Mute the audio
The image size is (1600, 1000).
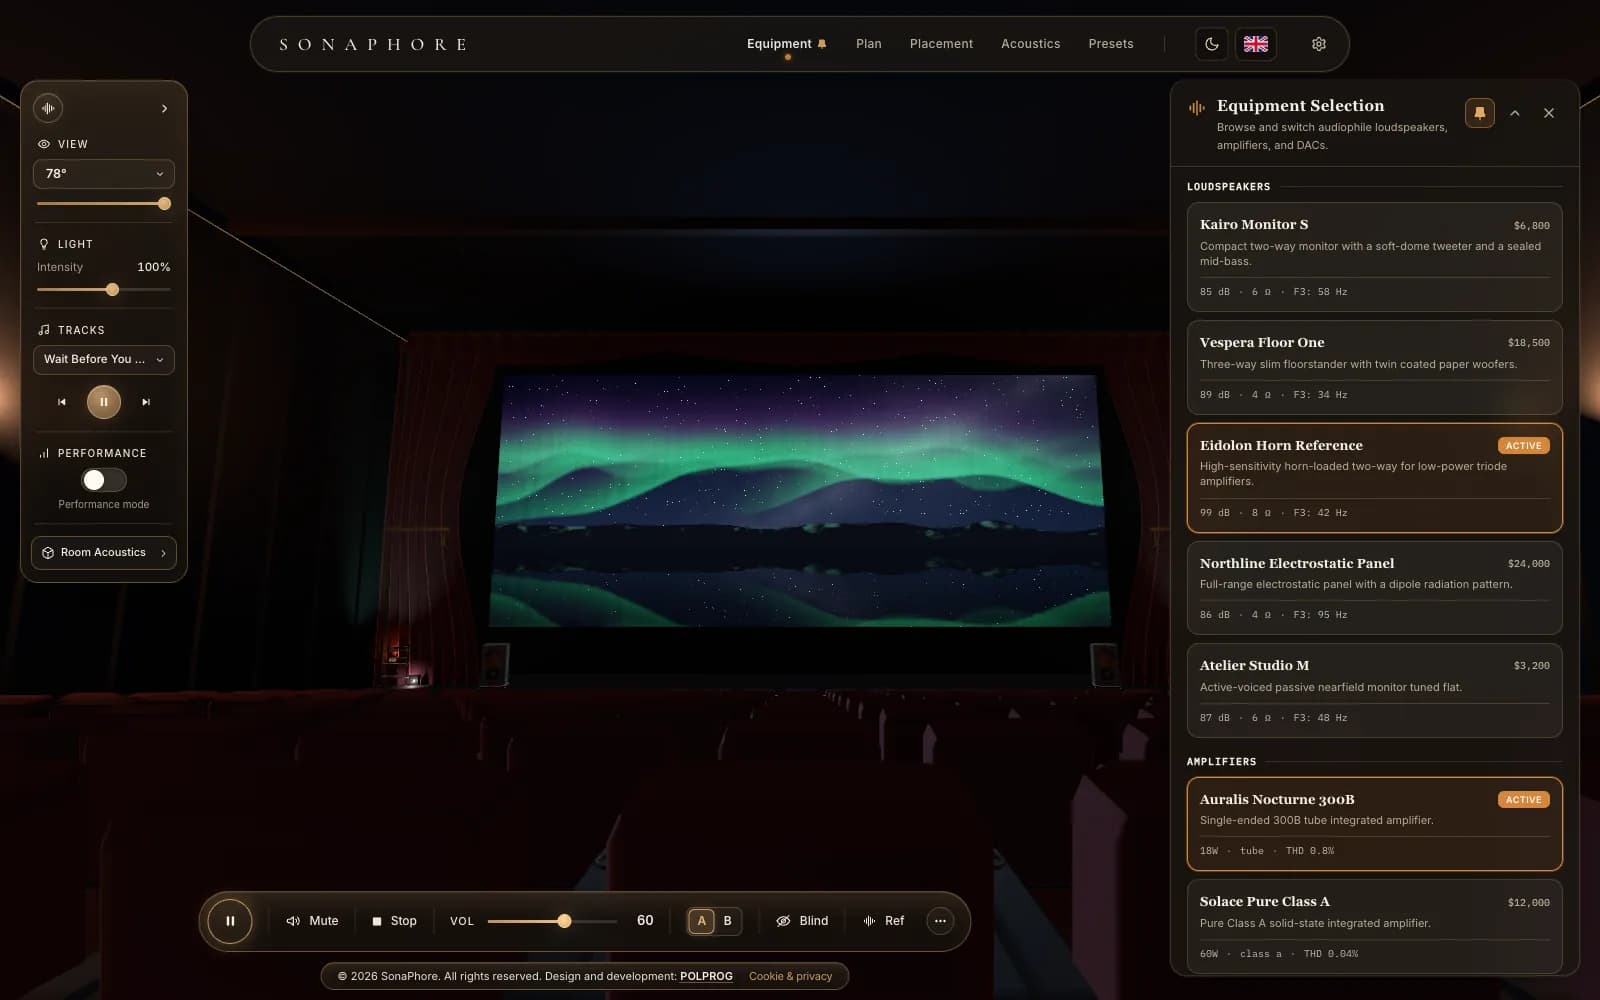312,921
